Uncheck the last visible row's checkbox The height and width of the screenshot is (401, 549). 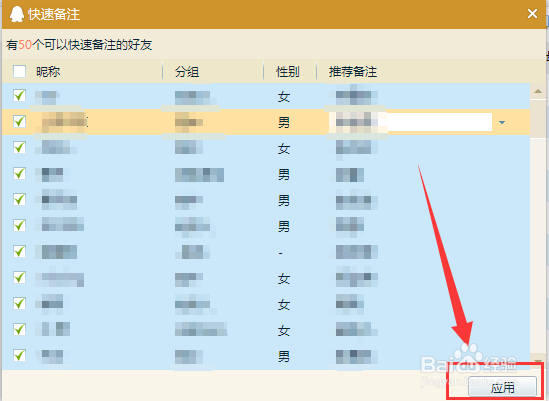(x=19, y=355)
